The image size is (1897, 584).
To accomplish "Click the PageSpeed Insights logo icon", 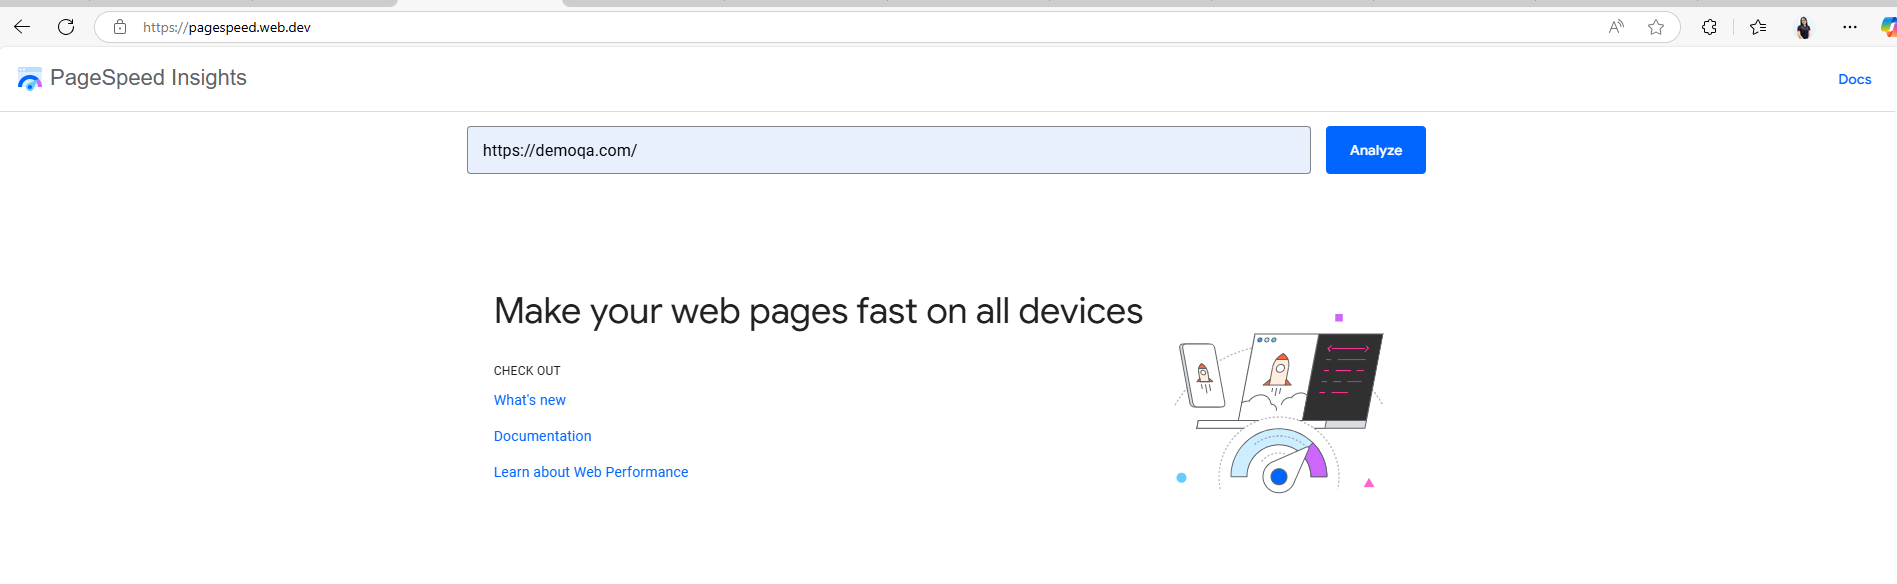I will [x=30, y=79].
